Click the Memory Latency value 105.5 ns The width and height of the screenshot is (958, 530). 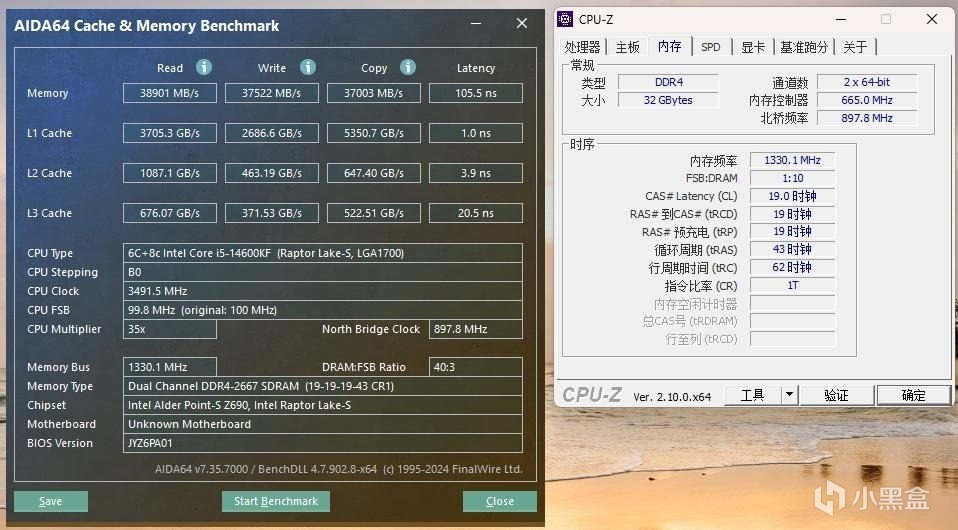(x=476, y=93)
